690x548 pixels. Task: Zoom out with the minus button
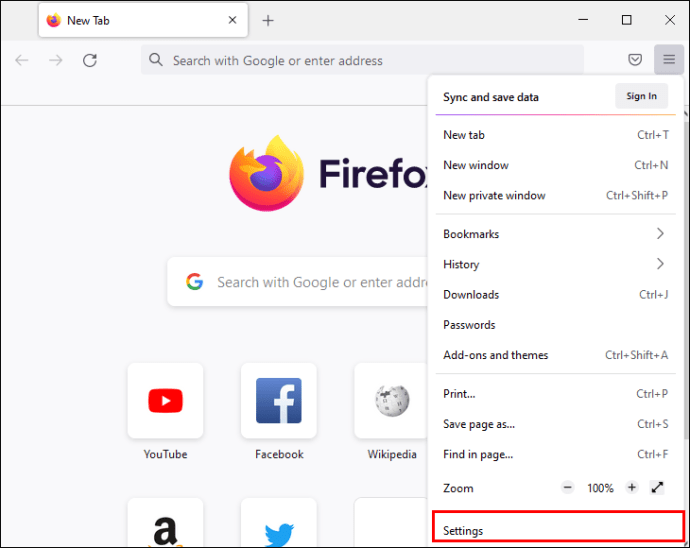pos(567,488)
